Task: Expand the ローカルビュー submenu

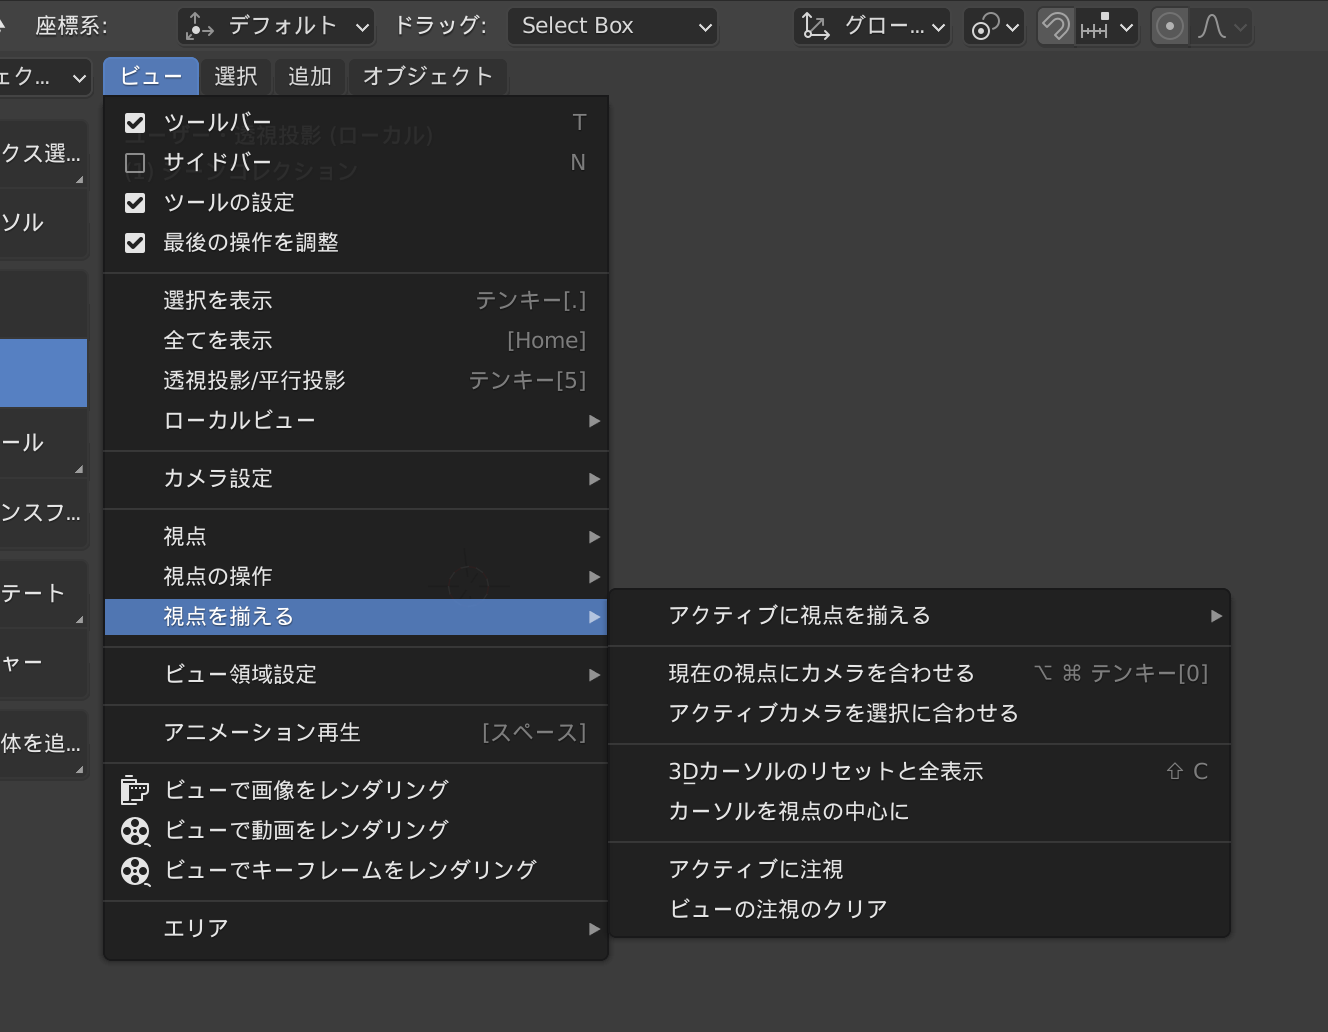Action: pyautogui.click(x=356, y=421)
